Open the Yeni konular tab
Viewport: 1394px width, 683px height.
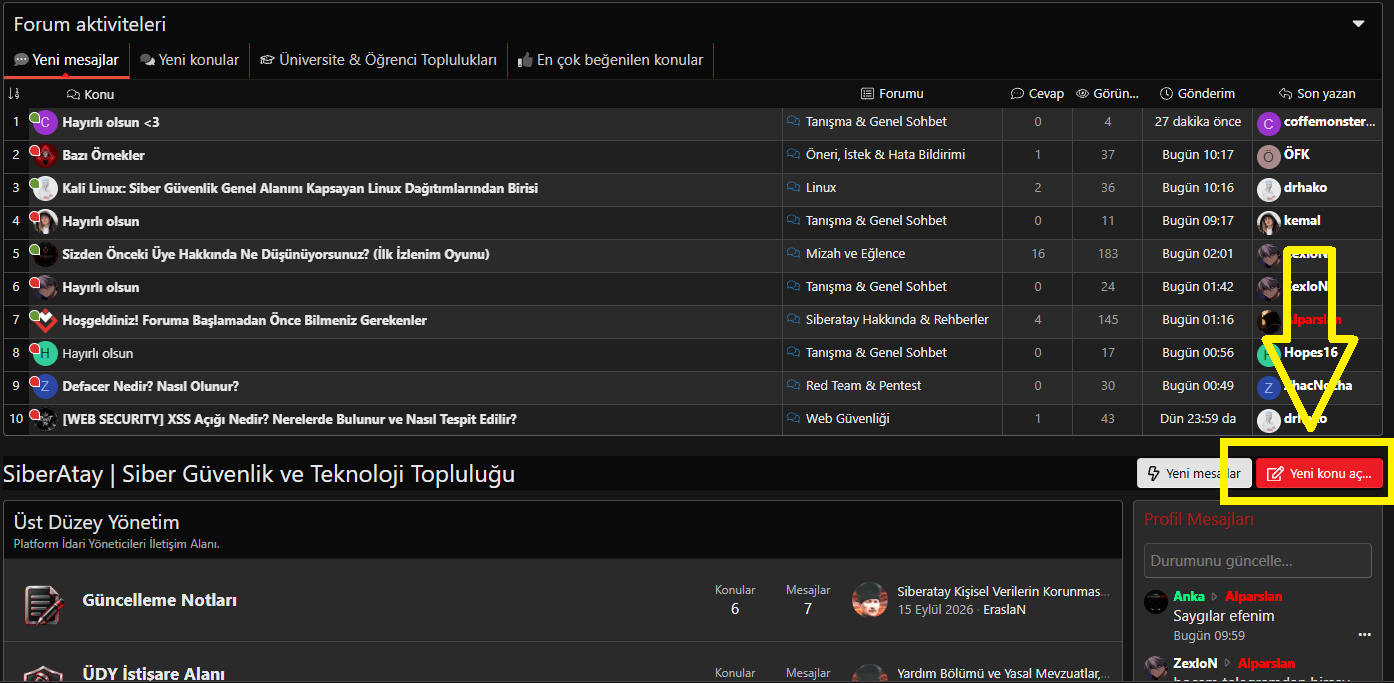[x=190, y=60]
